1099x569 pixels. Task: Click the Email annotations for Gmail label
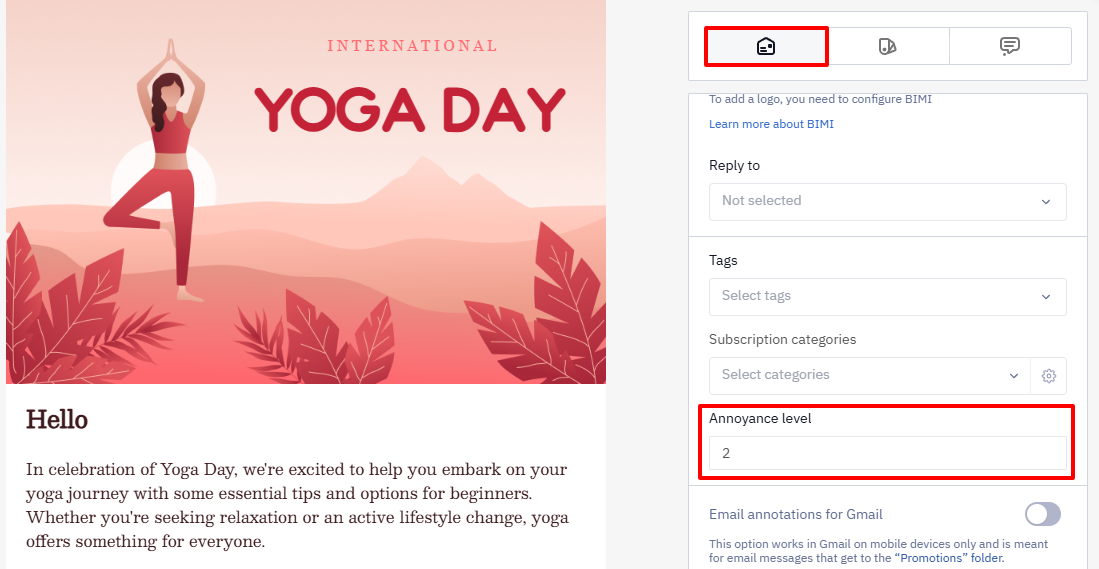point(796,514)
